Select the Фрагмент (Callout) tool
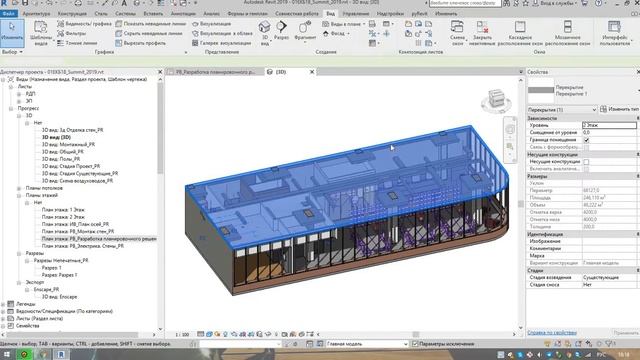 tap(305, 31)
